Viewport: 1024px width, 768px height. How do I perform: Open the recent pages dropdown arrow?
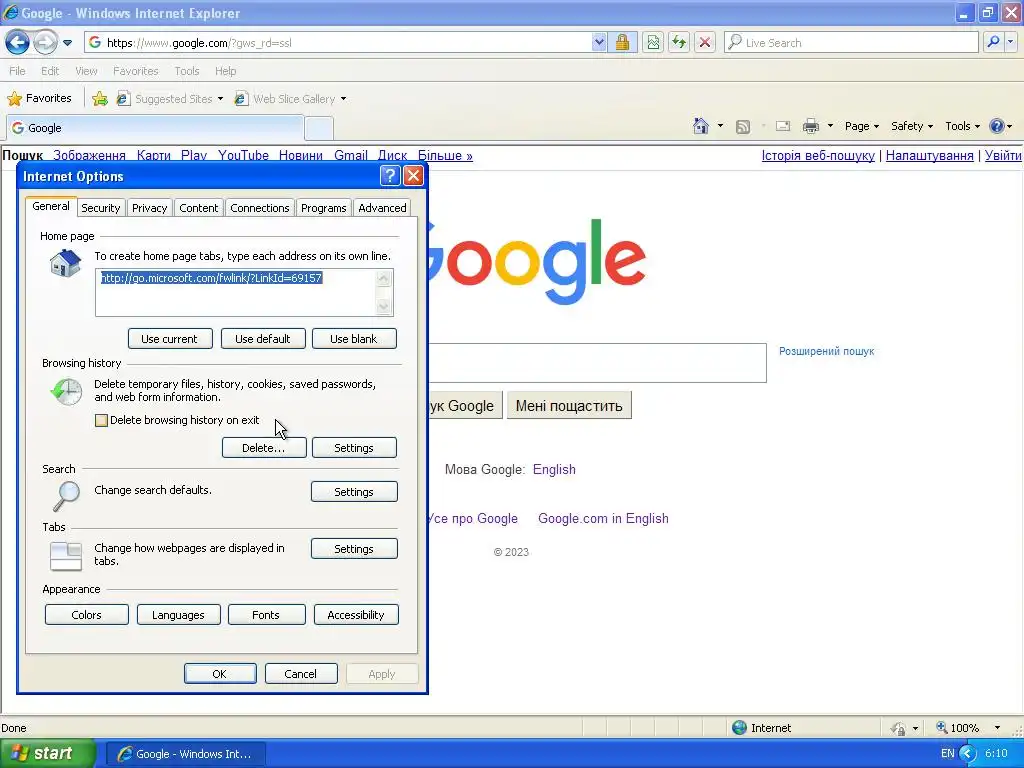tap(67, 43)
